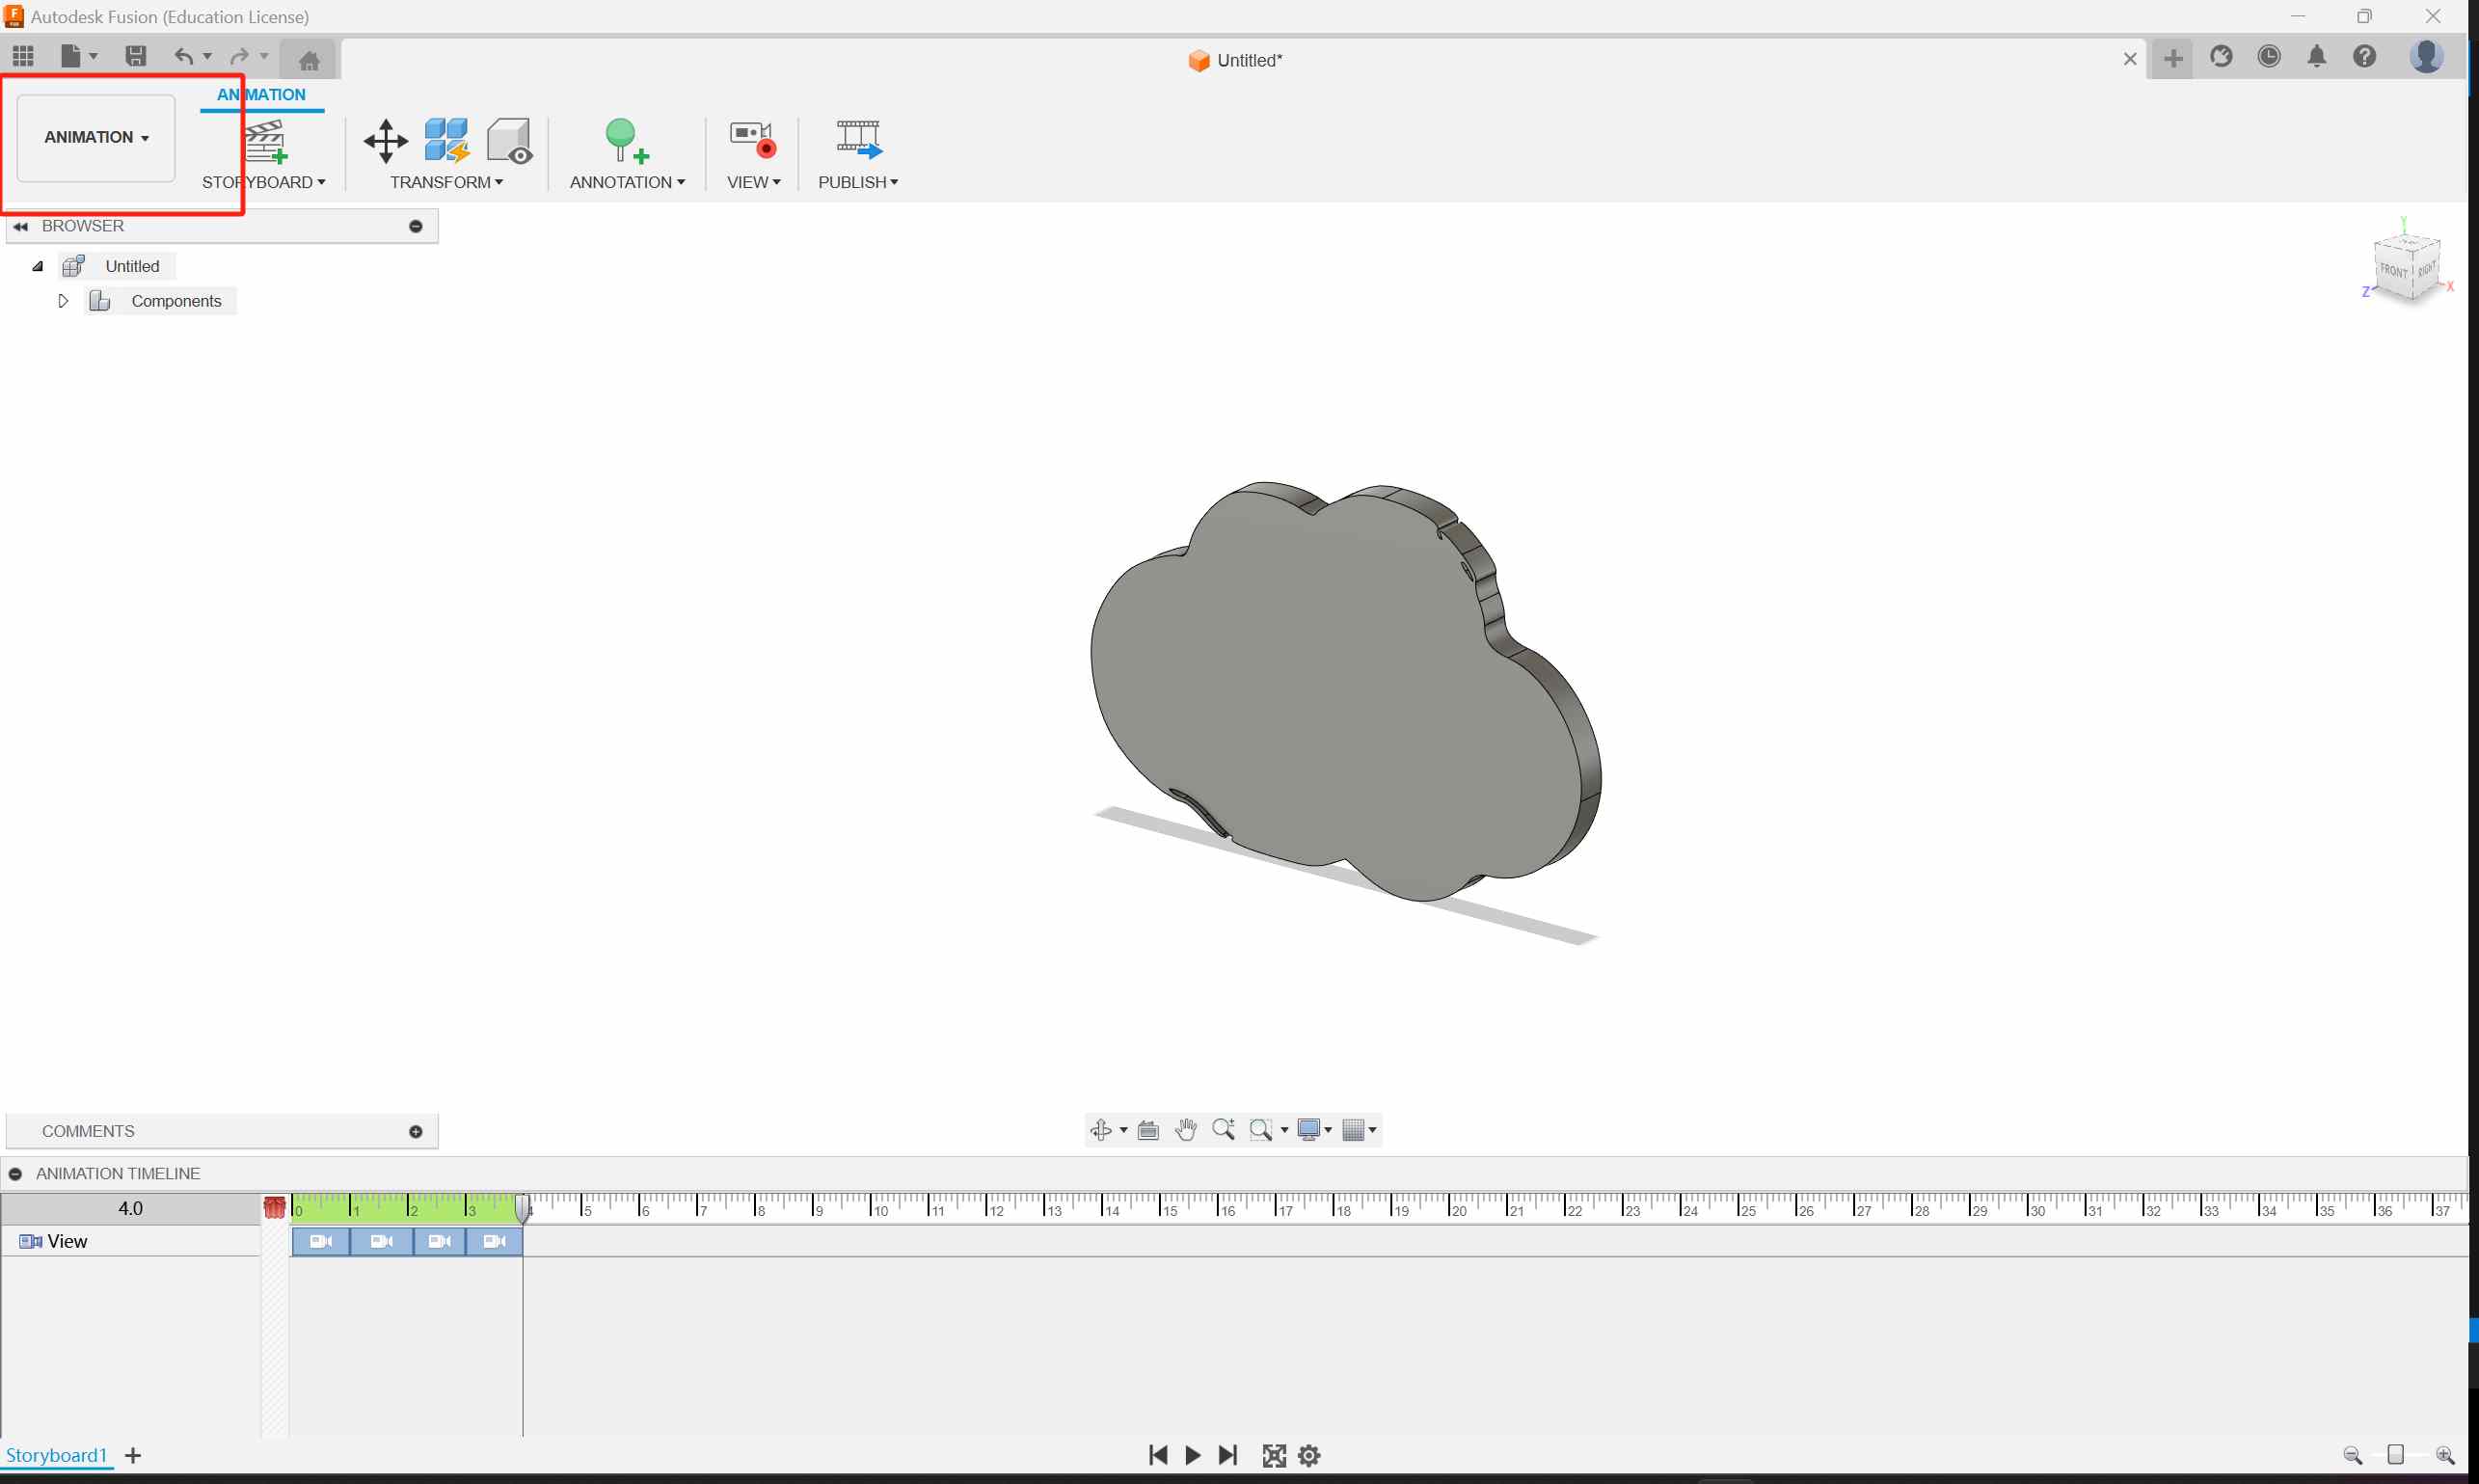The width and height of the screenshot is (2479, 1484).
Task: Toggle the COMMENTS panel settings gear
Action: [417, 1129]
